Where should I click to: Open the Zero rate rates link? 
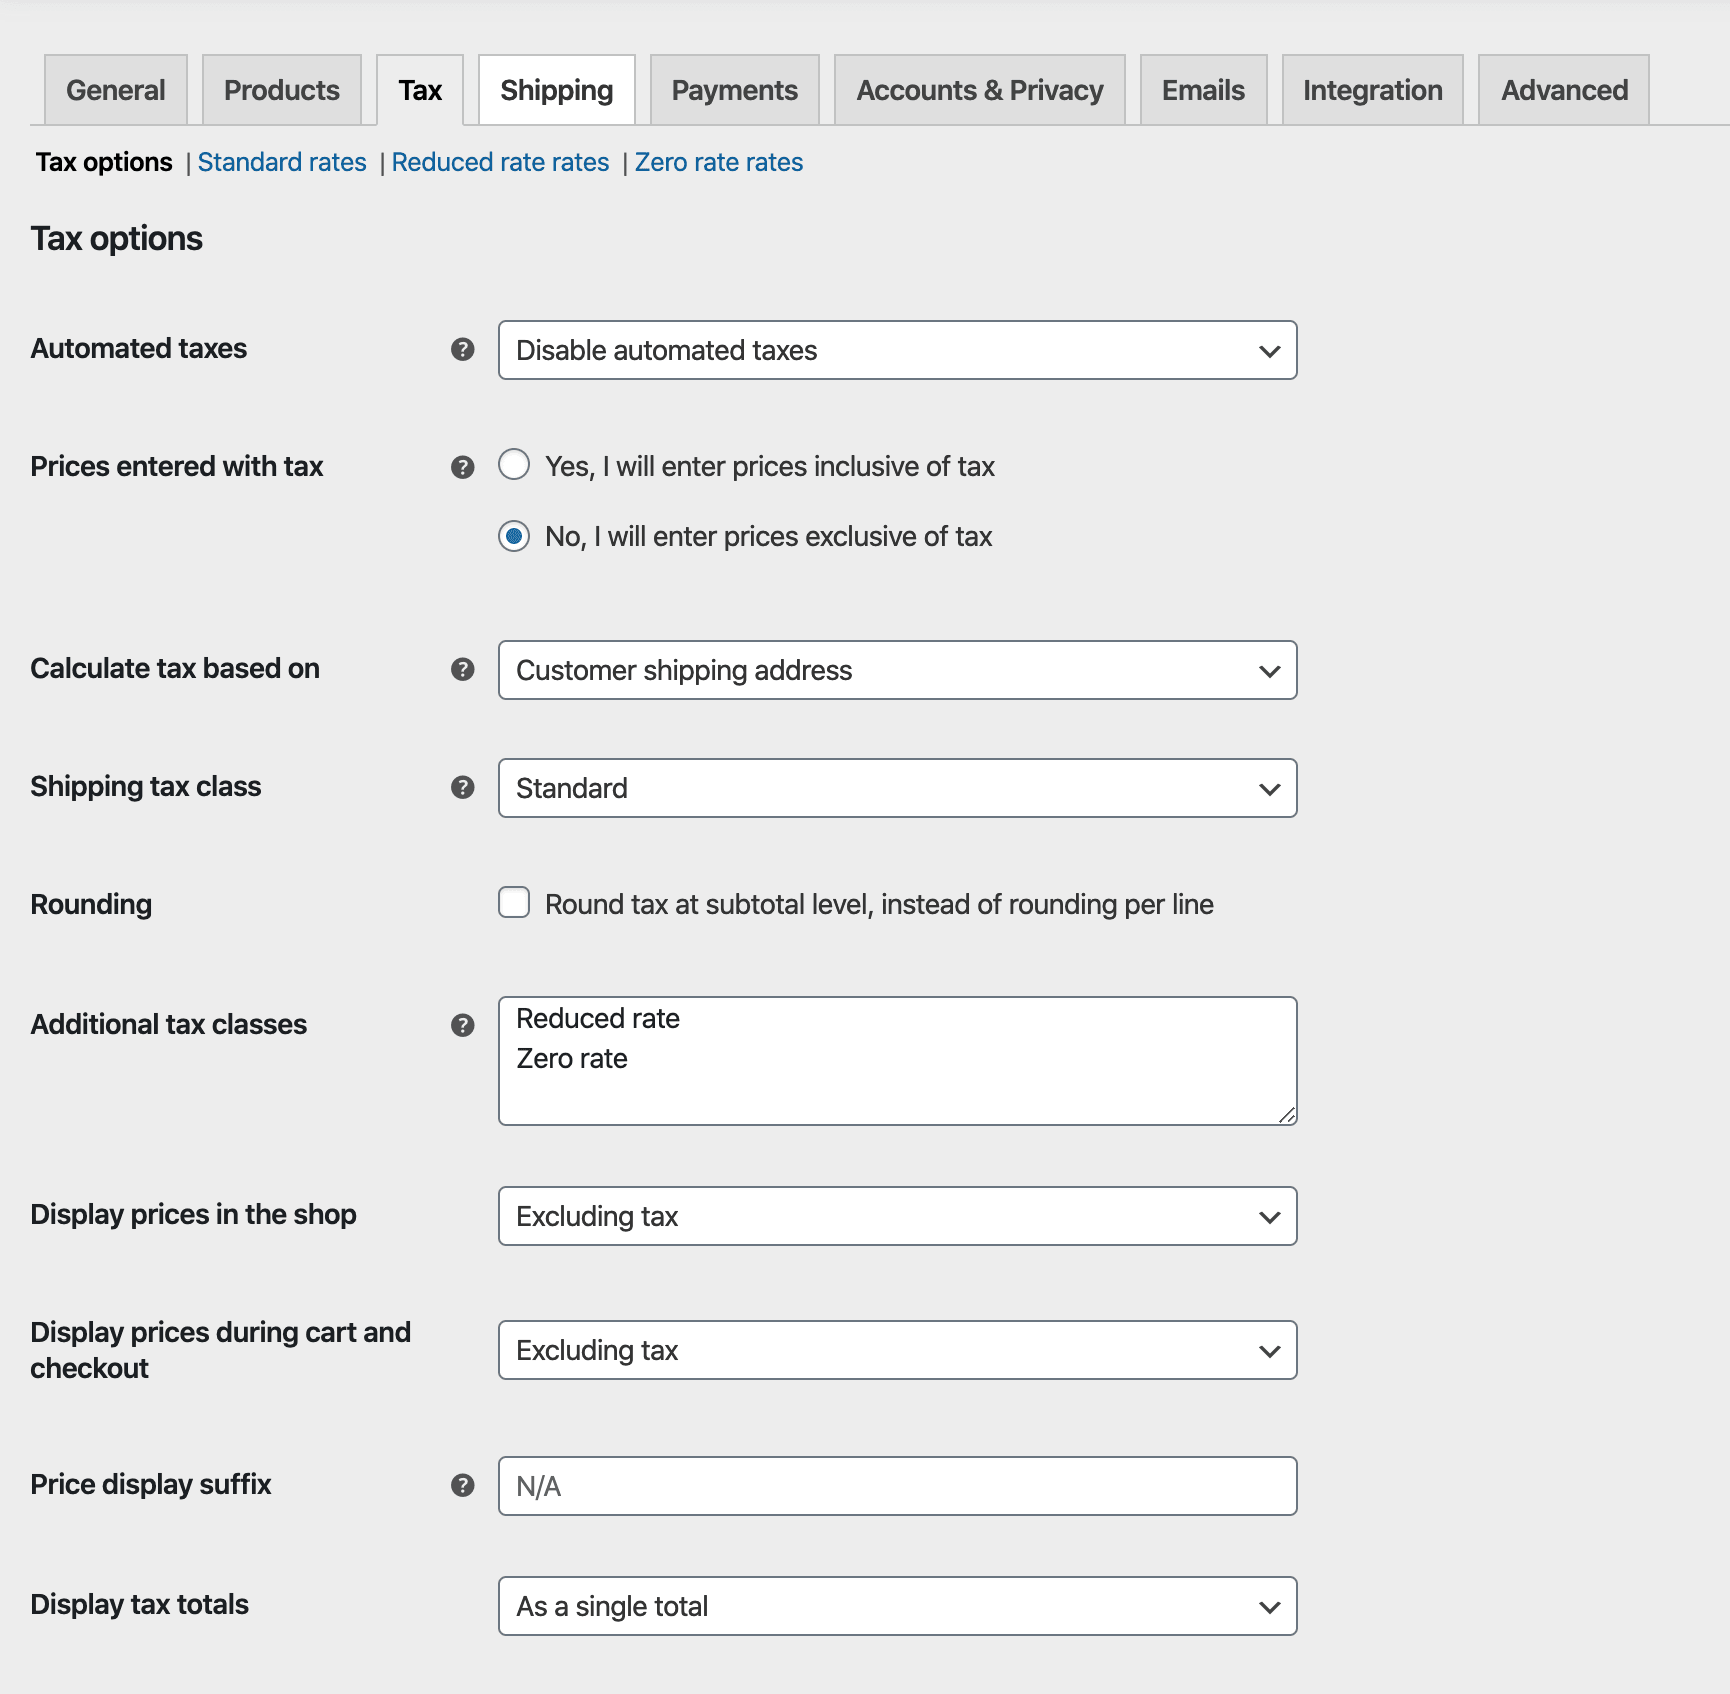718,162
